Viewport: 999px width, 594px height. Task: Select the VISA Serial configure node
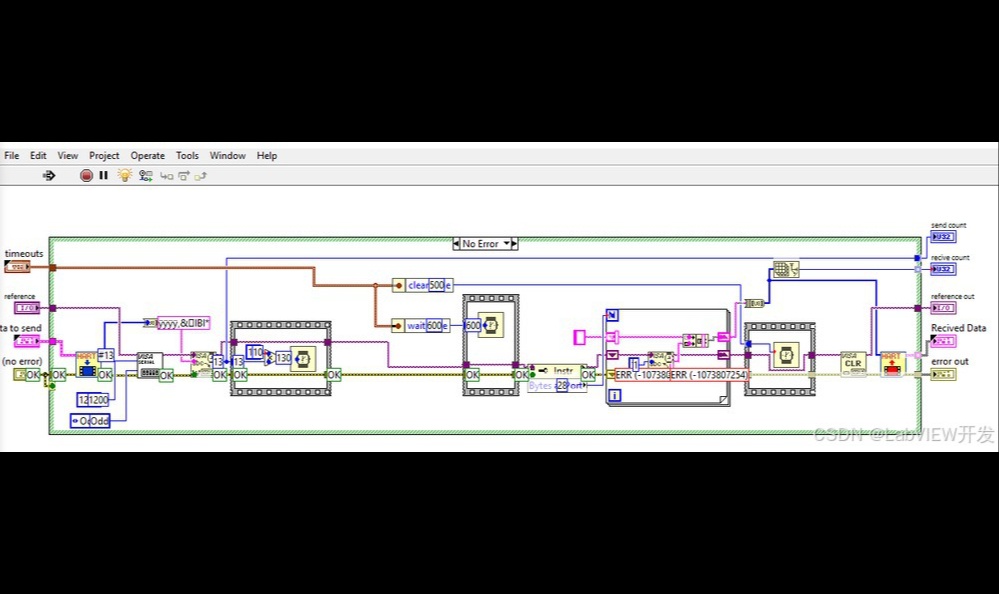150,365
